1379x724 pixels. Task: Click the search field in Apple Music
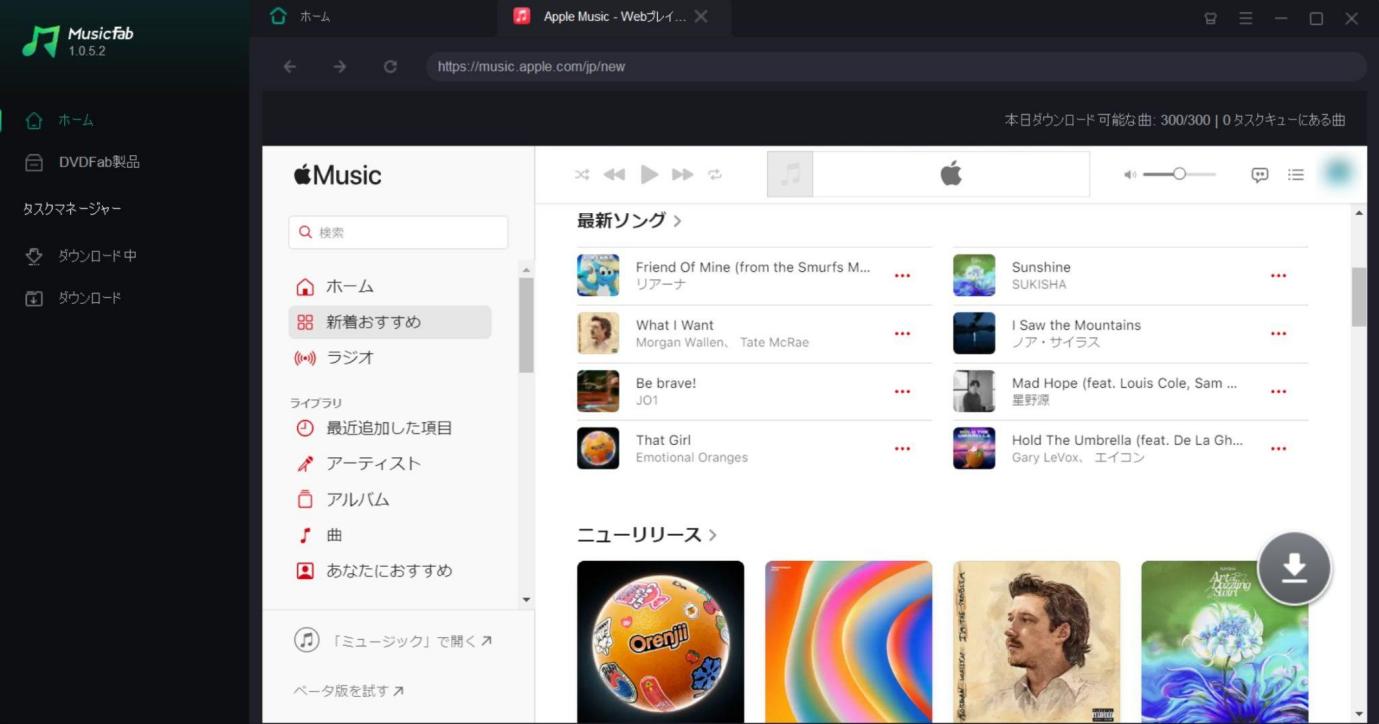pyautogui.click(x=398, y=232)
